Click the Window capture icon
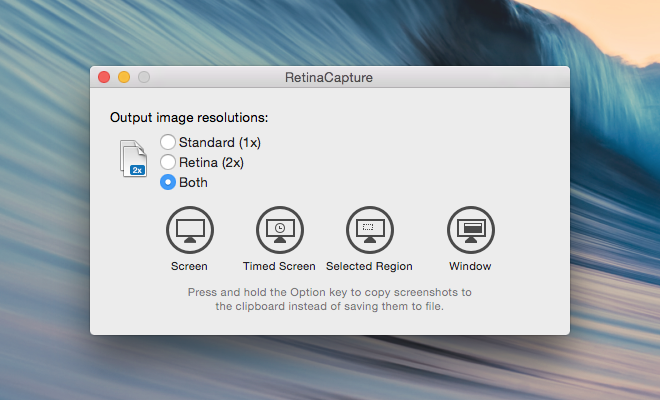The height and width of the screenshot is (400, 660). (469, 230)
